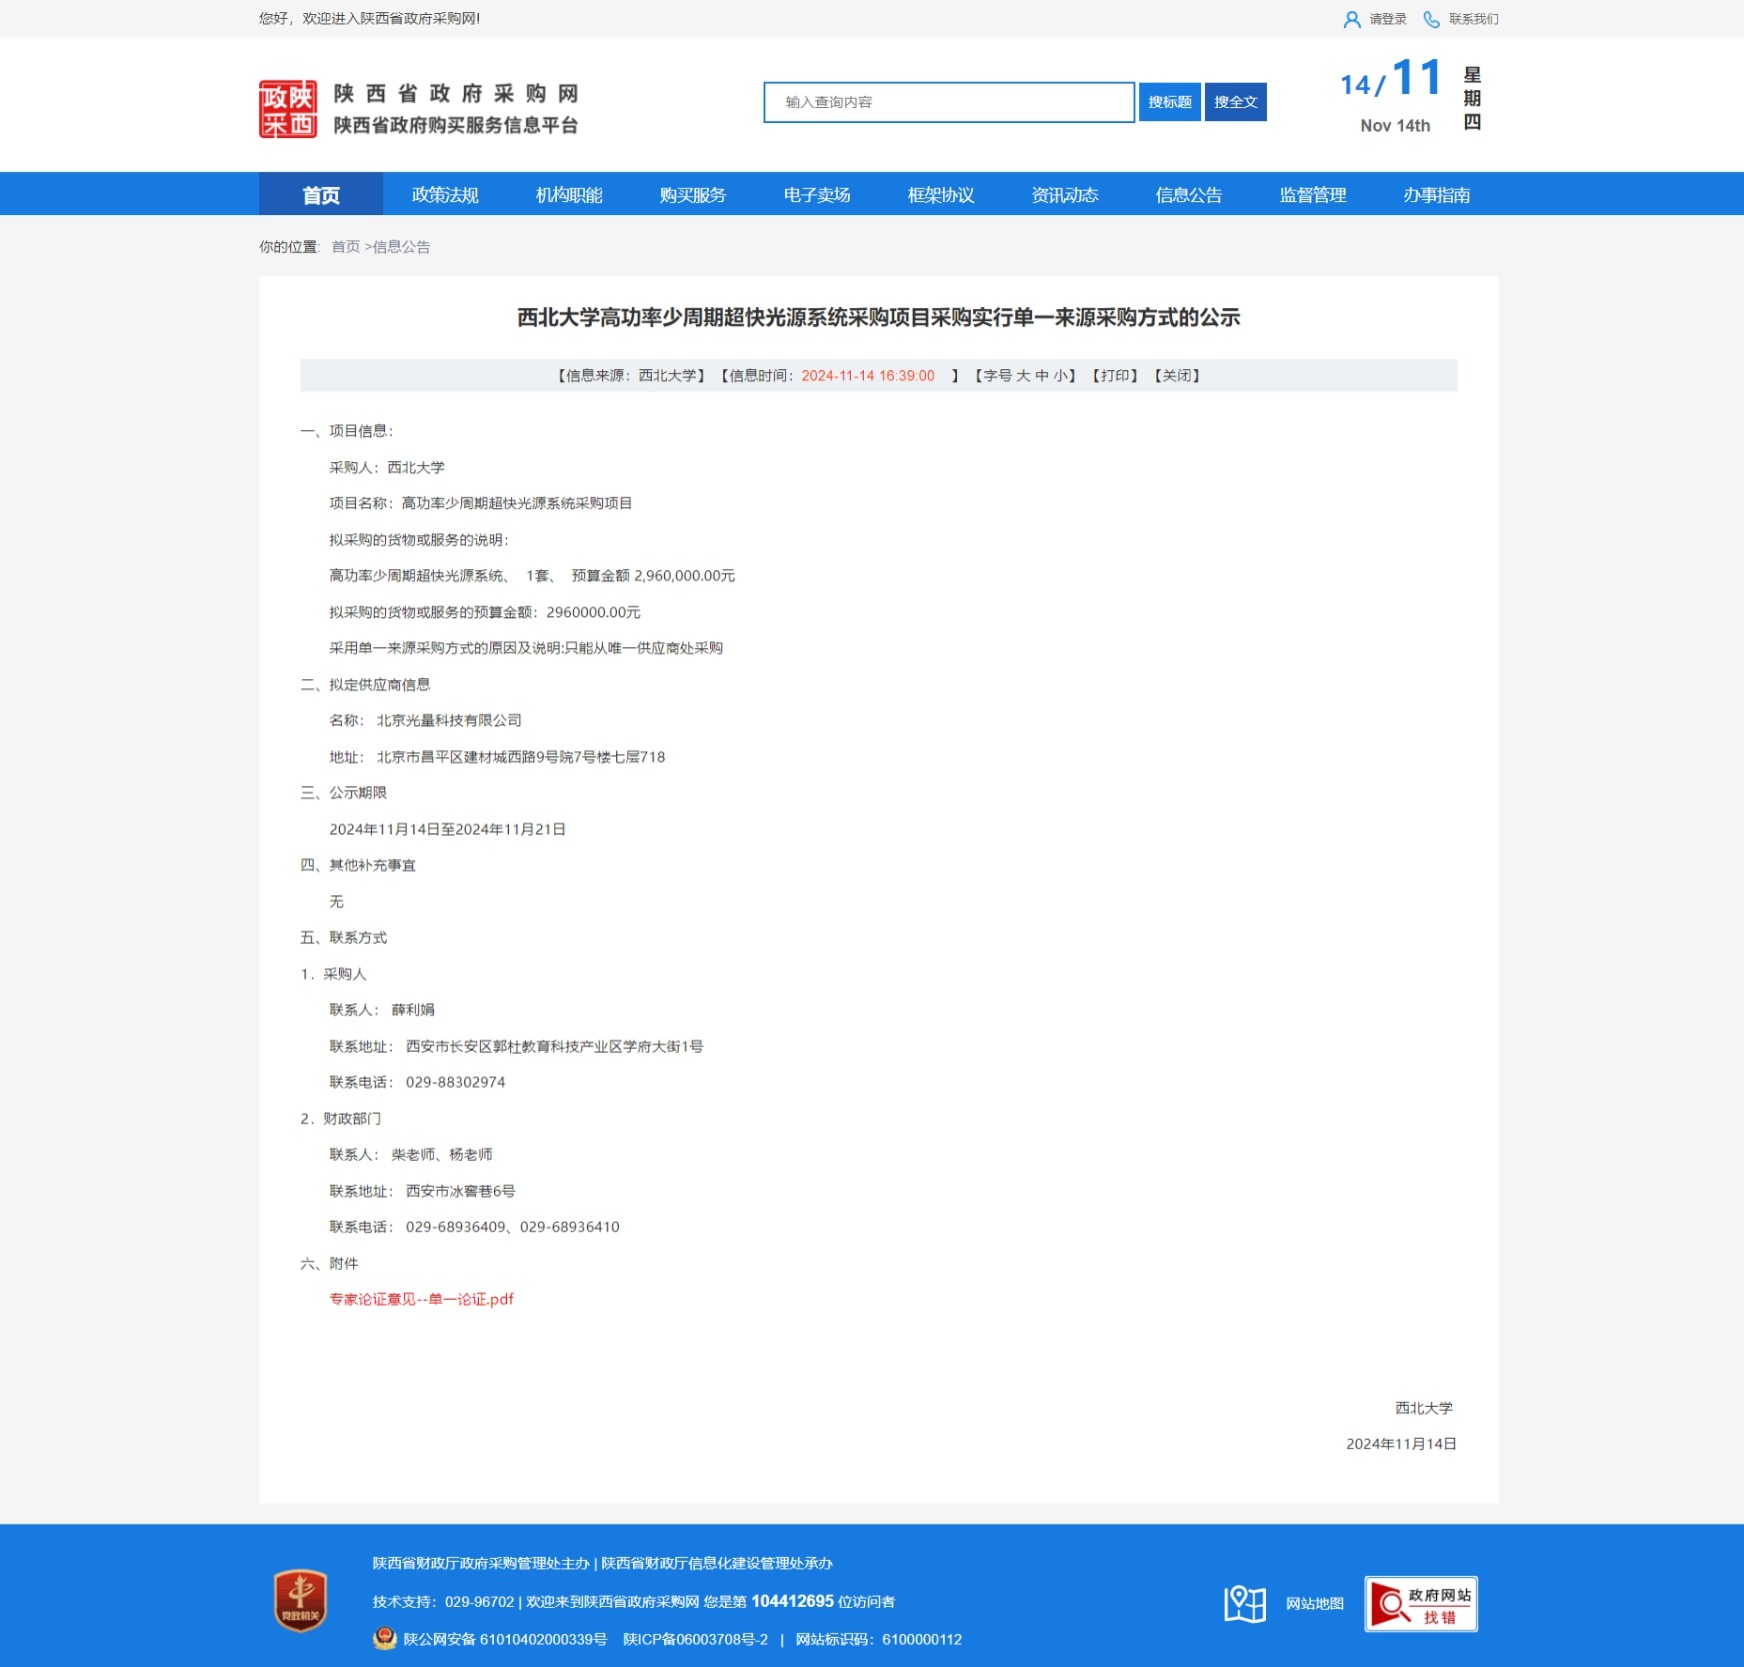Screen dimensions: 1744x1667
Task: Select the 信息公告 navigation item
Action: click(x=1189, y=195)
